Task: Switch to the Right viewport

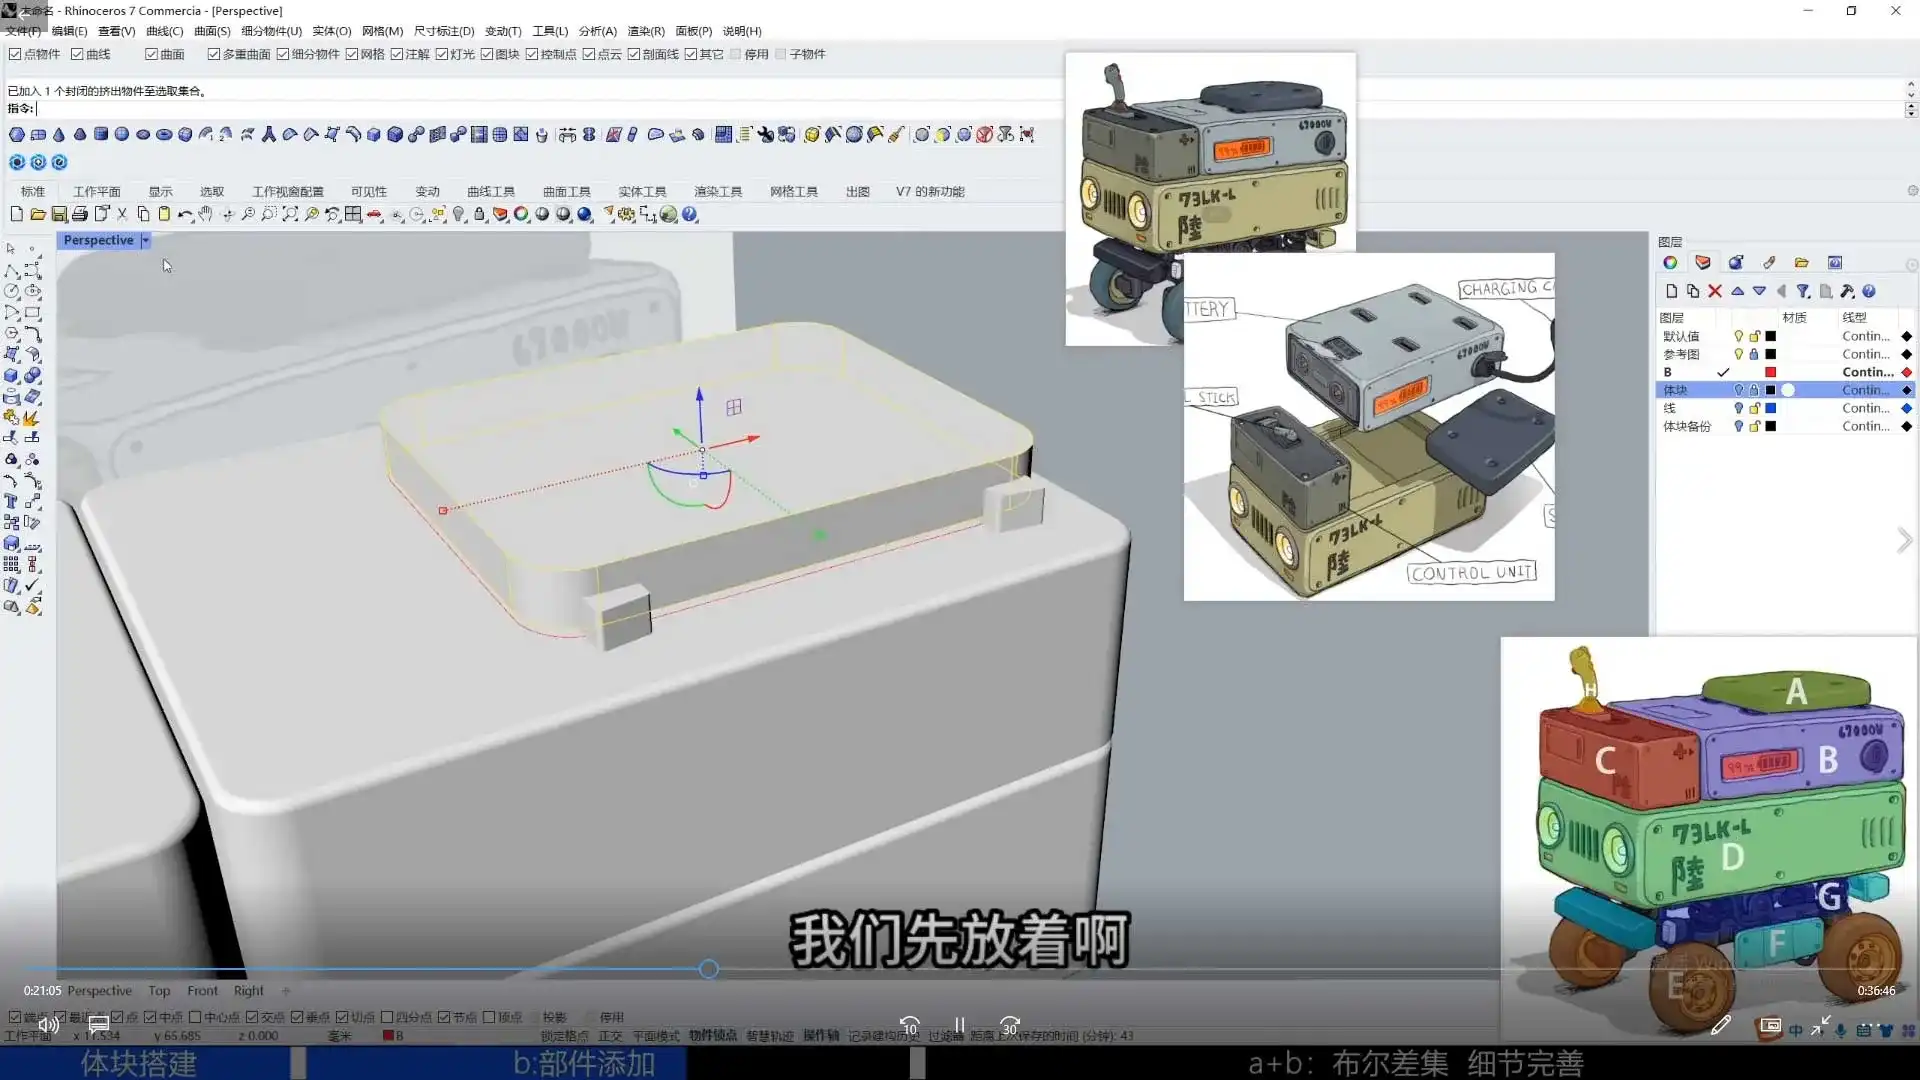Action: click(248, 991)
